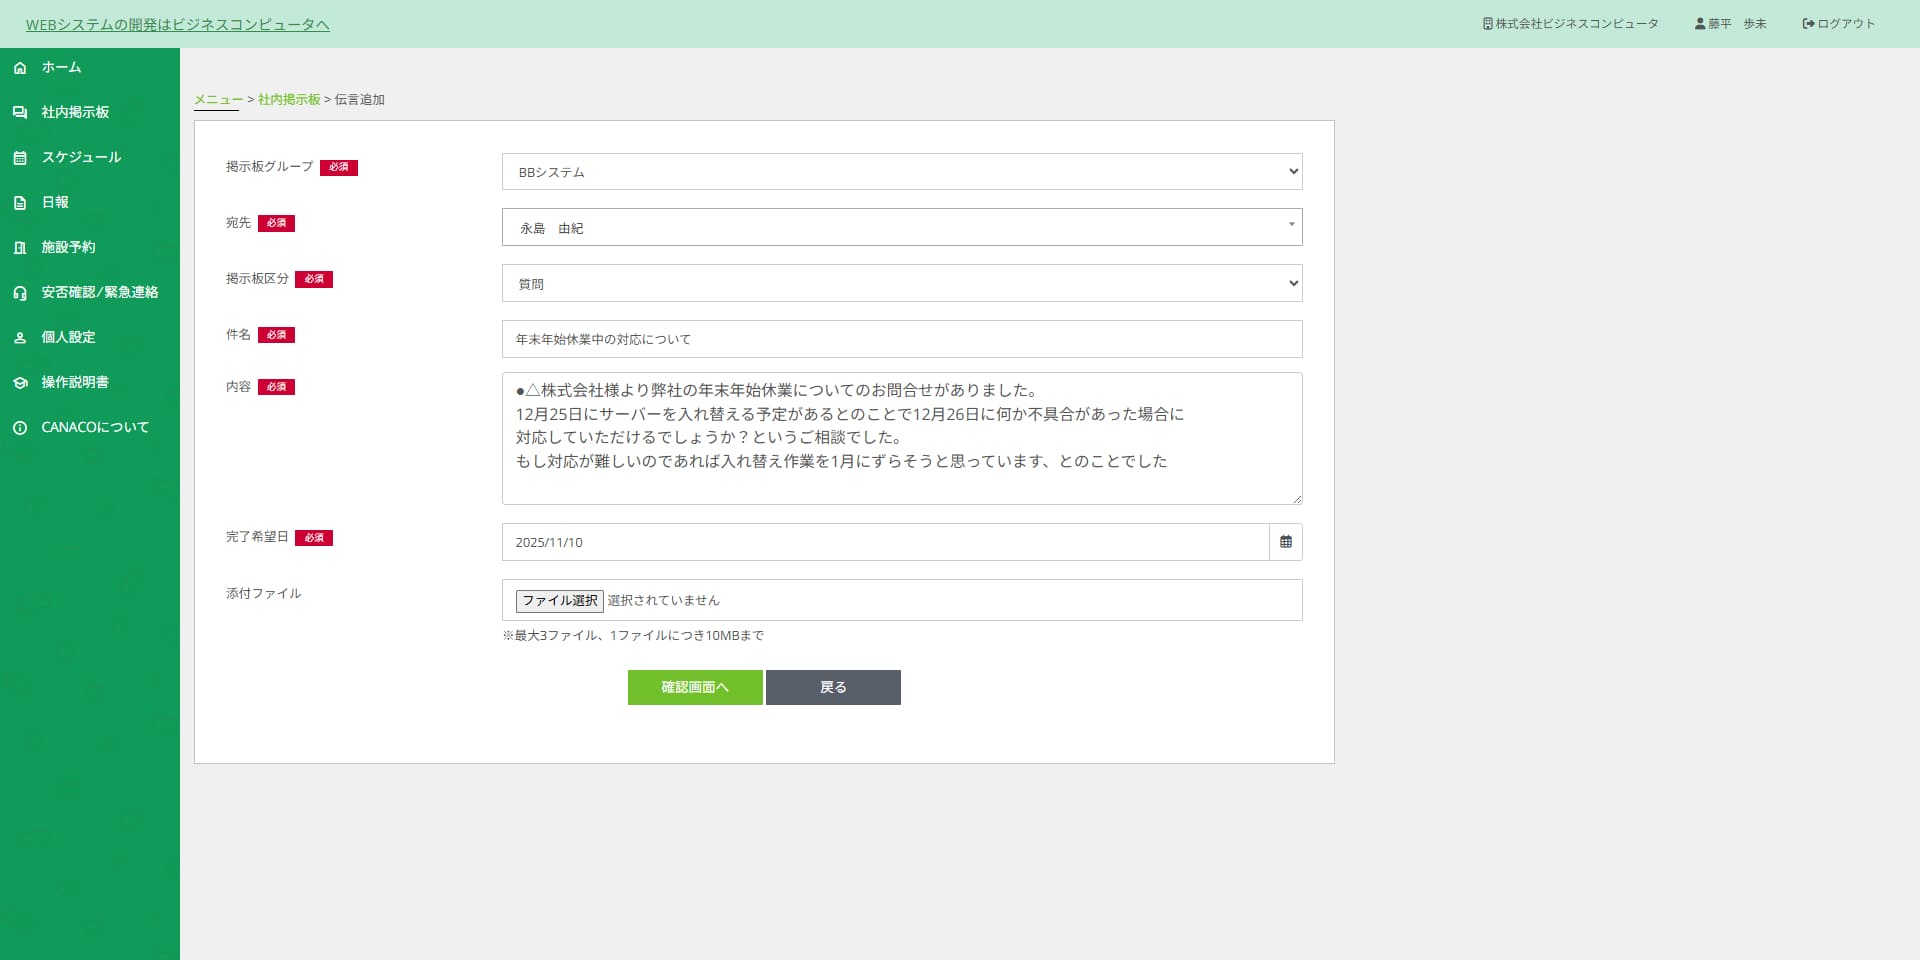This screenshot has height=960, width=1920.
Task: Click the ログアウト link in header
Action: click(1838, 24)
